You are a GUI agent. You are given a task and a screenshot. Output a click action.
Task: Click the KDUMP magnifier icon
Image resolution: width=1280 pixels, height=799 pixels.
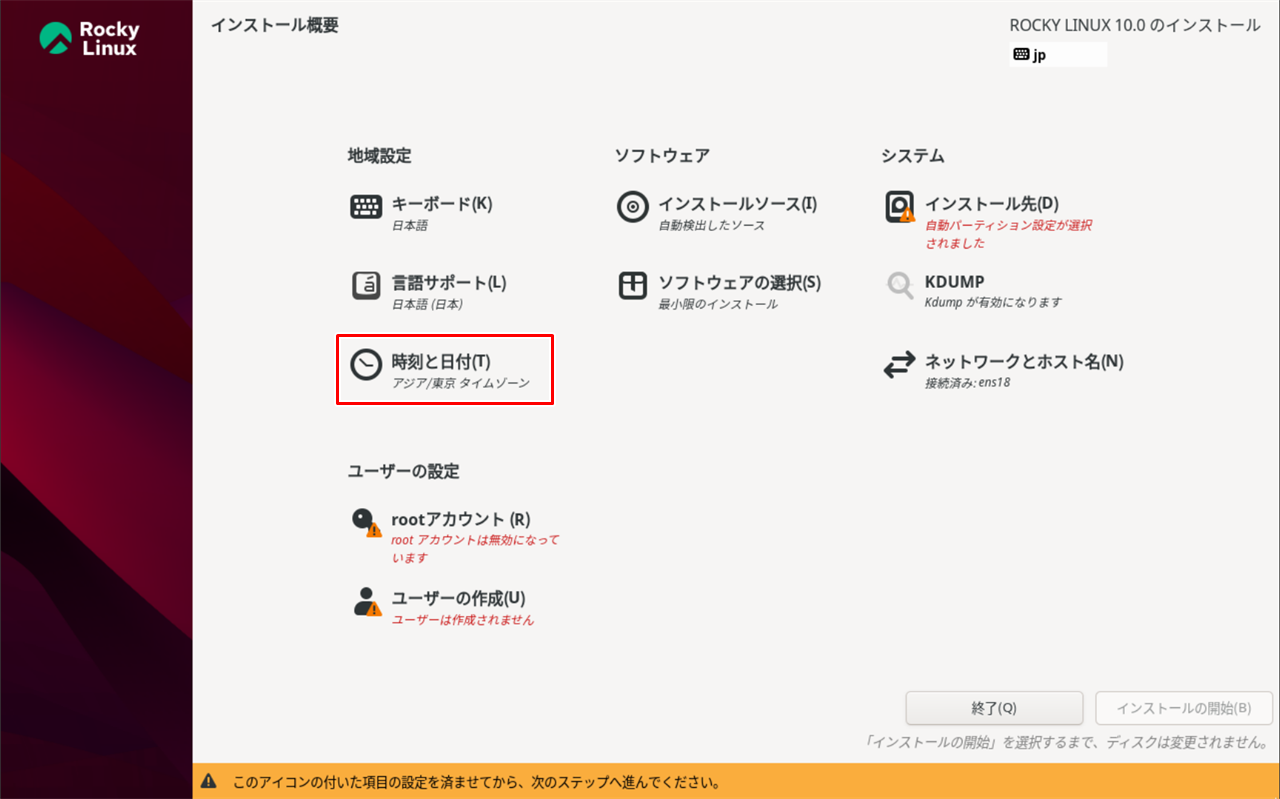[899, 286]
